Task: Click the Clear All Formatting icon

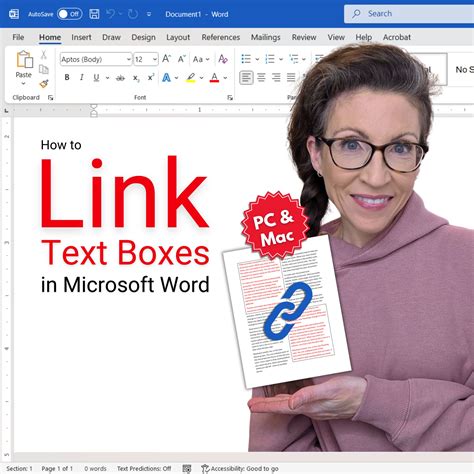Action: point(223,59)
